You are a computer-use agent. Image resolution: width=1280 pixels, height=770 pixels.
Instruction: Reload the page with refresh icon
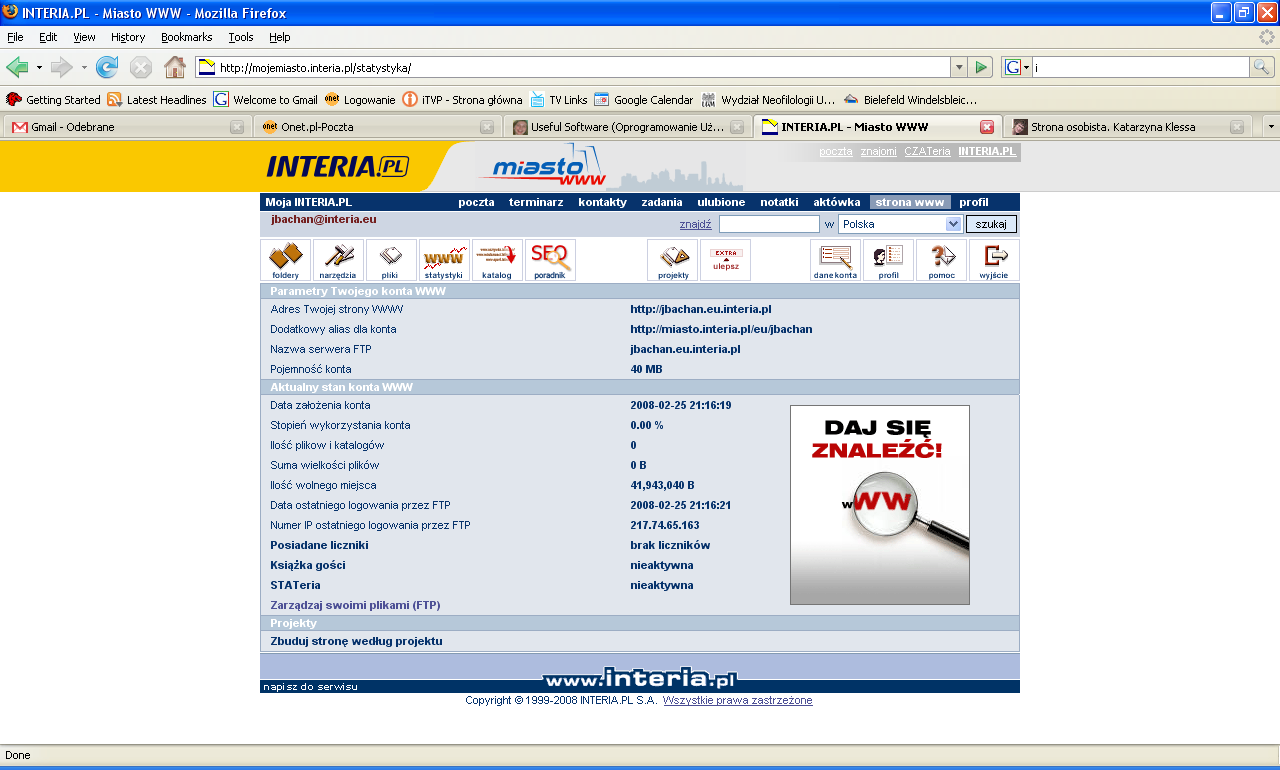coord(107,67)
